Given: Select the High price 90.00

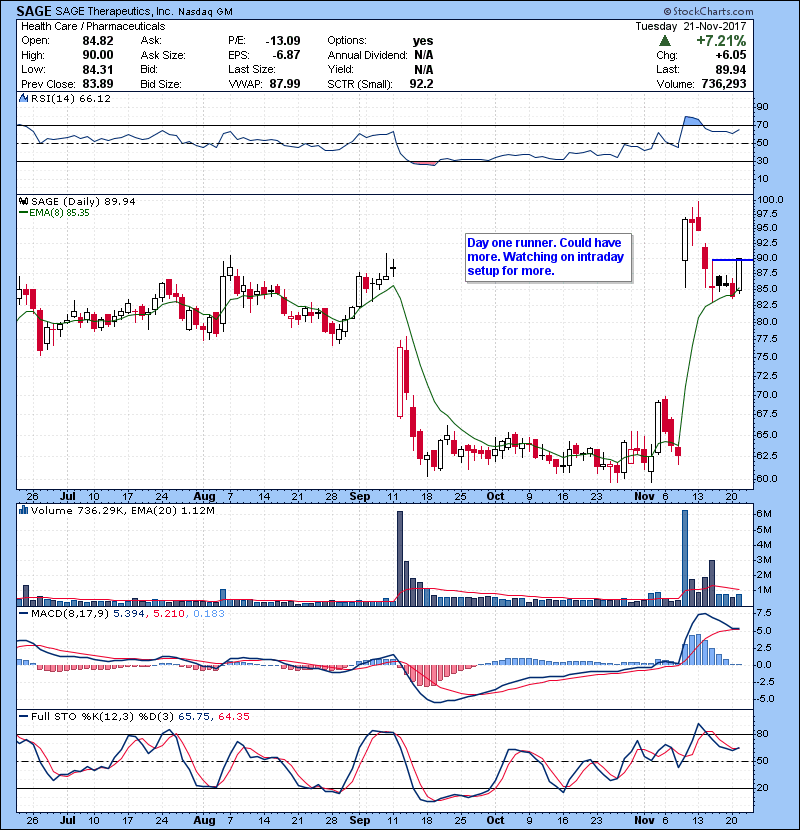Looking at the screenshot, I should (x=98, y=55).
